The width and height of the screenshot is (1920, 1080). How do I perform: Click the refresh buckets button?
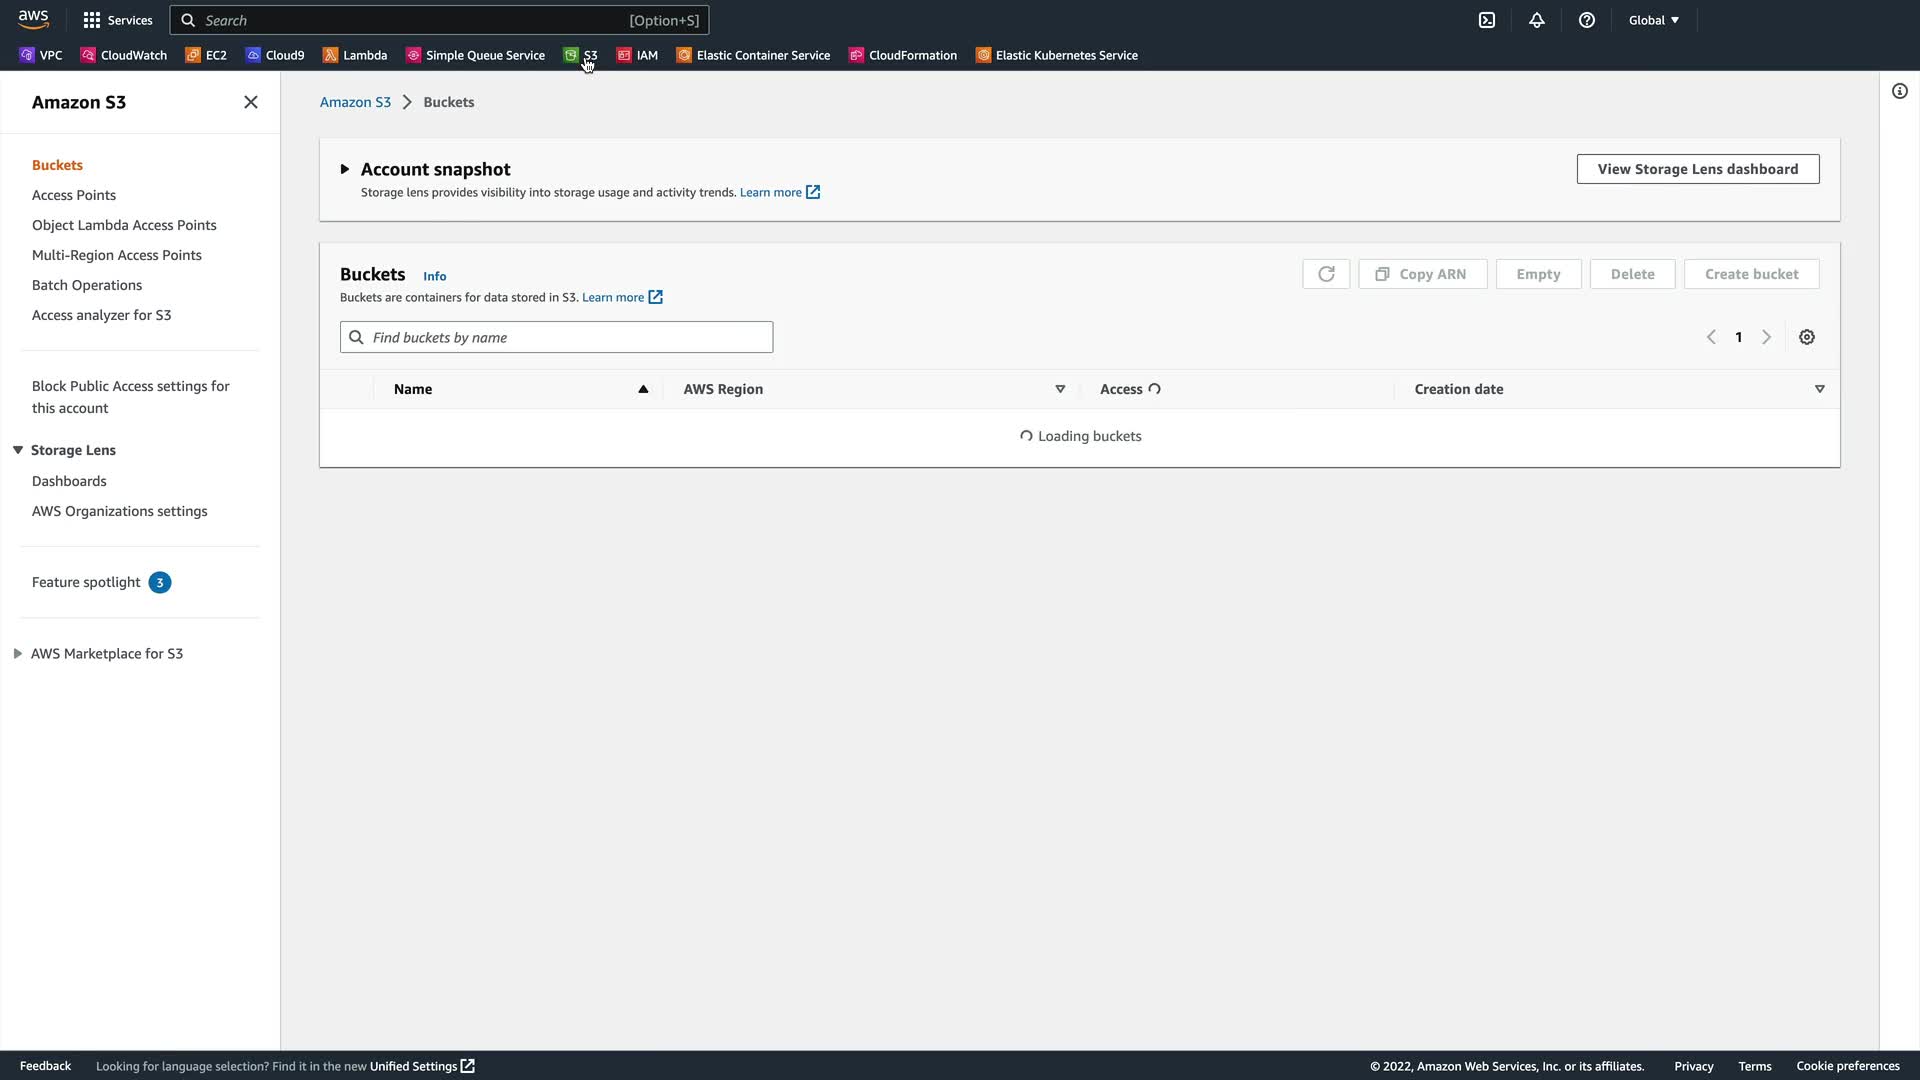pyautogui.click(x=1326, y=274)
